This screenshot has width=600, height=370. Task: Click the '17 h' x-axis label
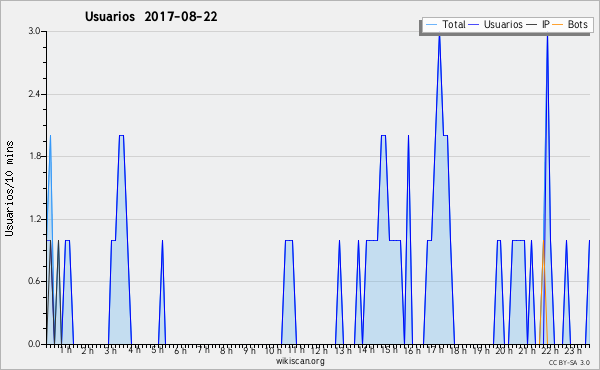coord(435,350)
